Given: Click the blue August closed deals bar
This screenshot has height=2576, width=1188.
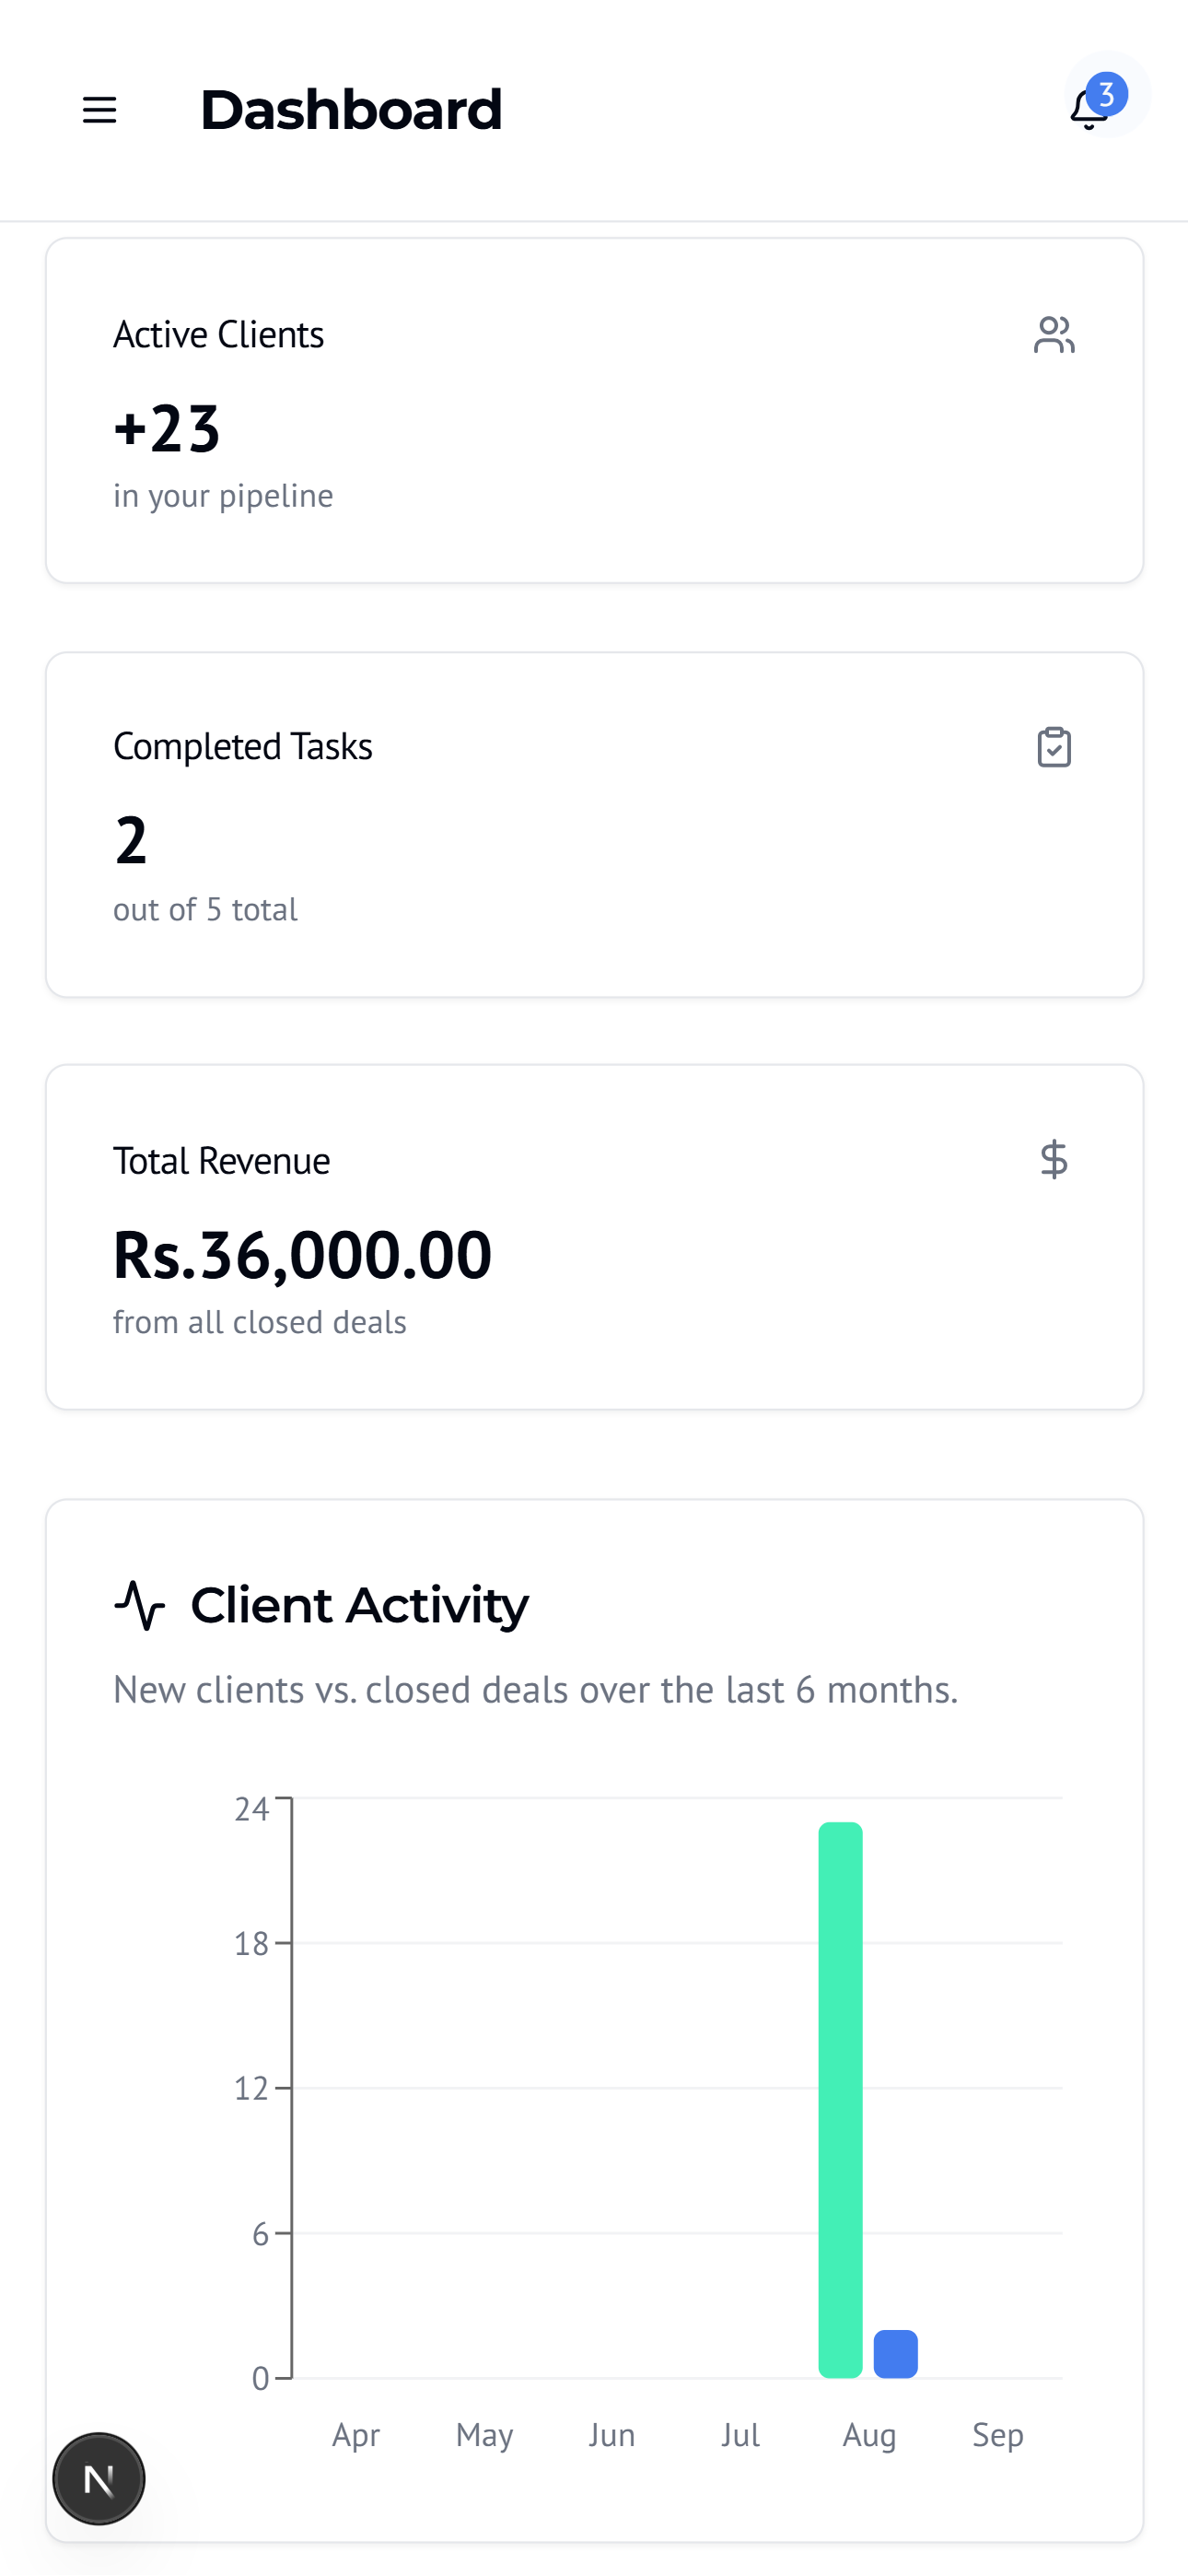Looking at the screenshot, I should [x=896, y=2353].
